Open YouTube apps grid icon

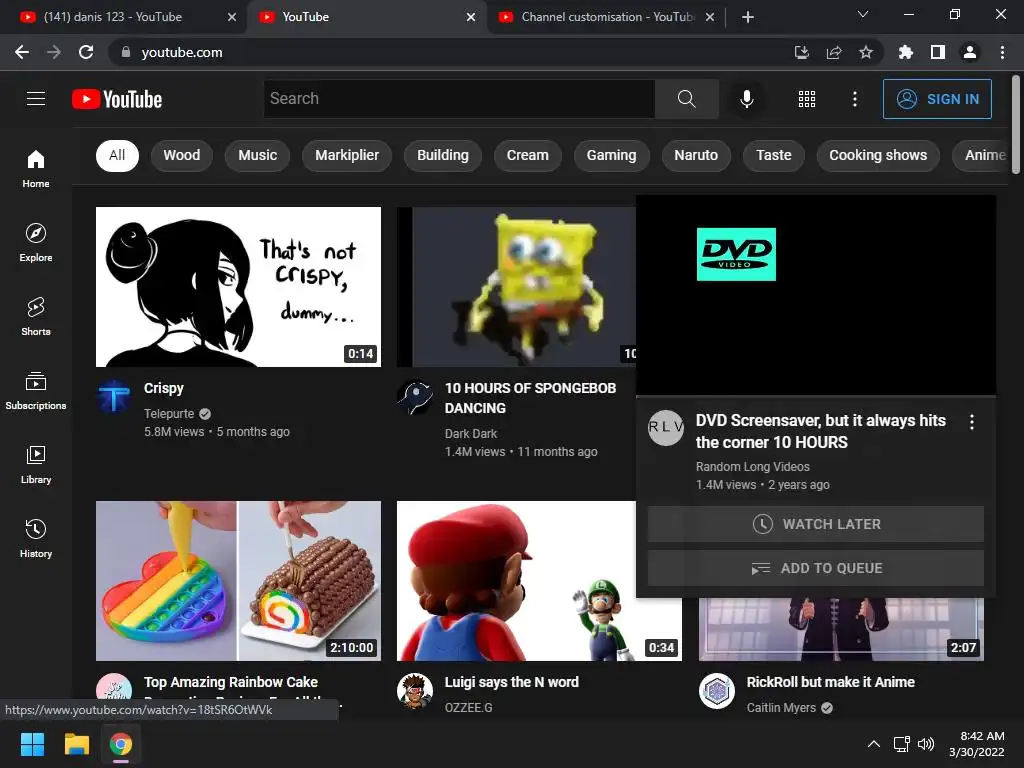coord(807,99)
